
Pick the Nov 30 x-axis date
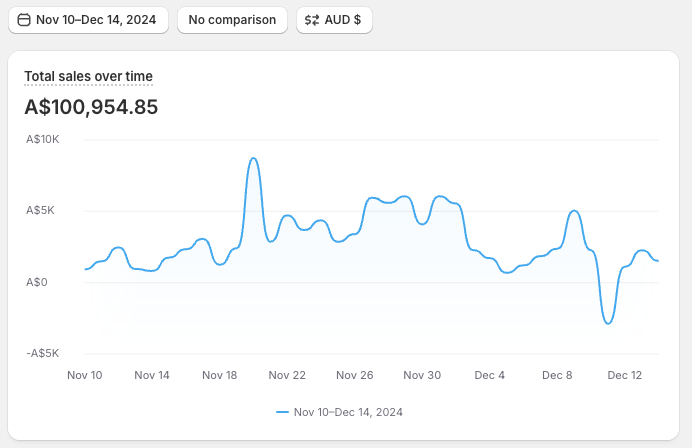point(422,376)
